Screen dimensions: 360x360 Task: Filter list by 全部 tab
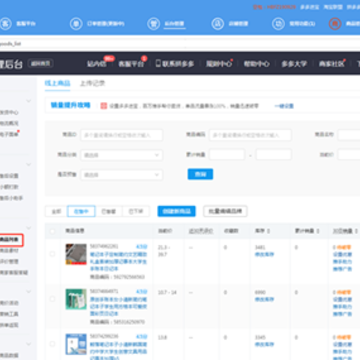[x=56, y=211]
